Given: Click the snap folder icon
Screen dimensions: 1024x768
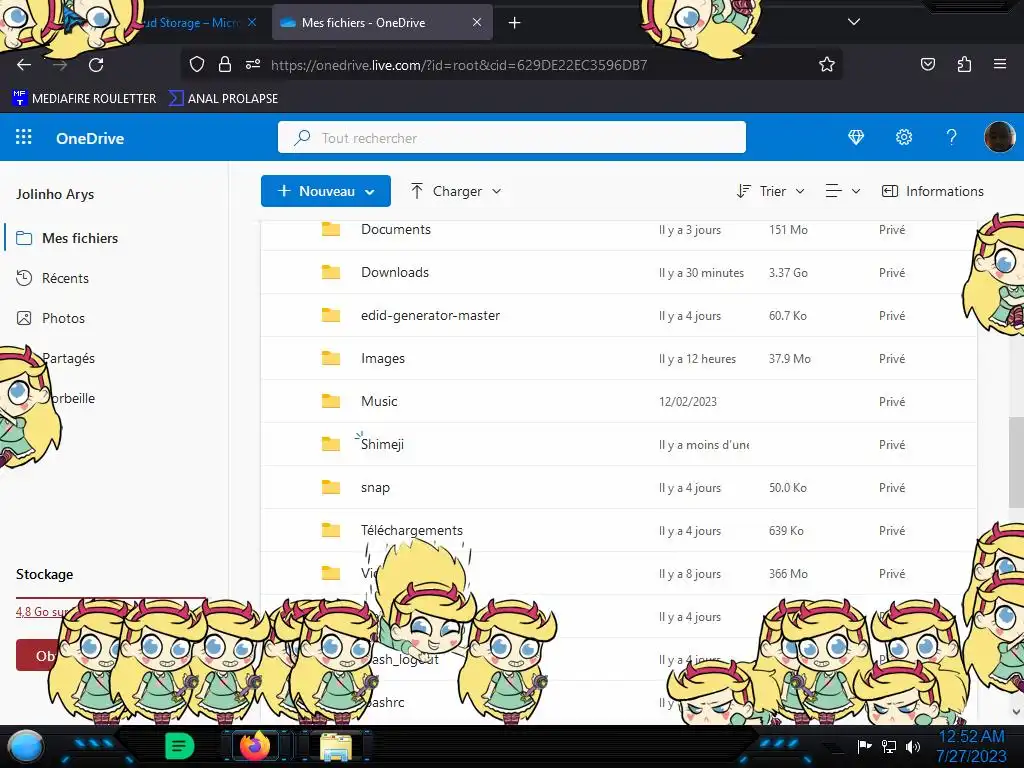Looking at the screenshot, I should pos(331,487).
